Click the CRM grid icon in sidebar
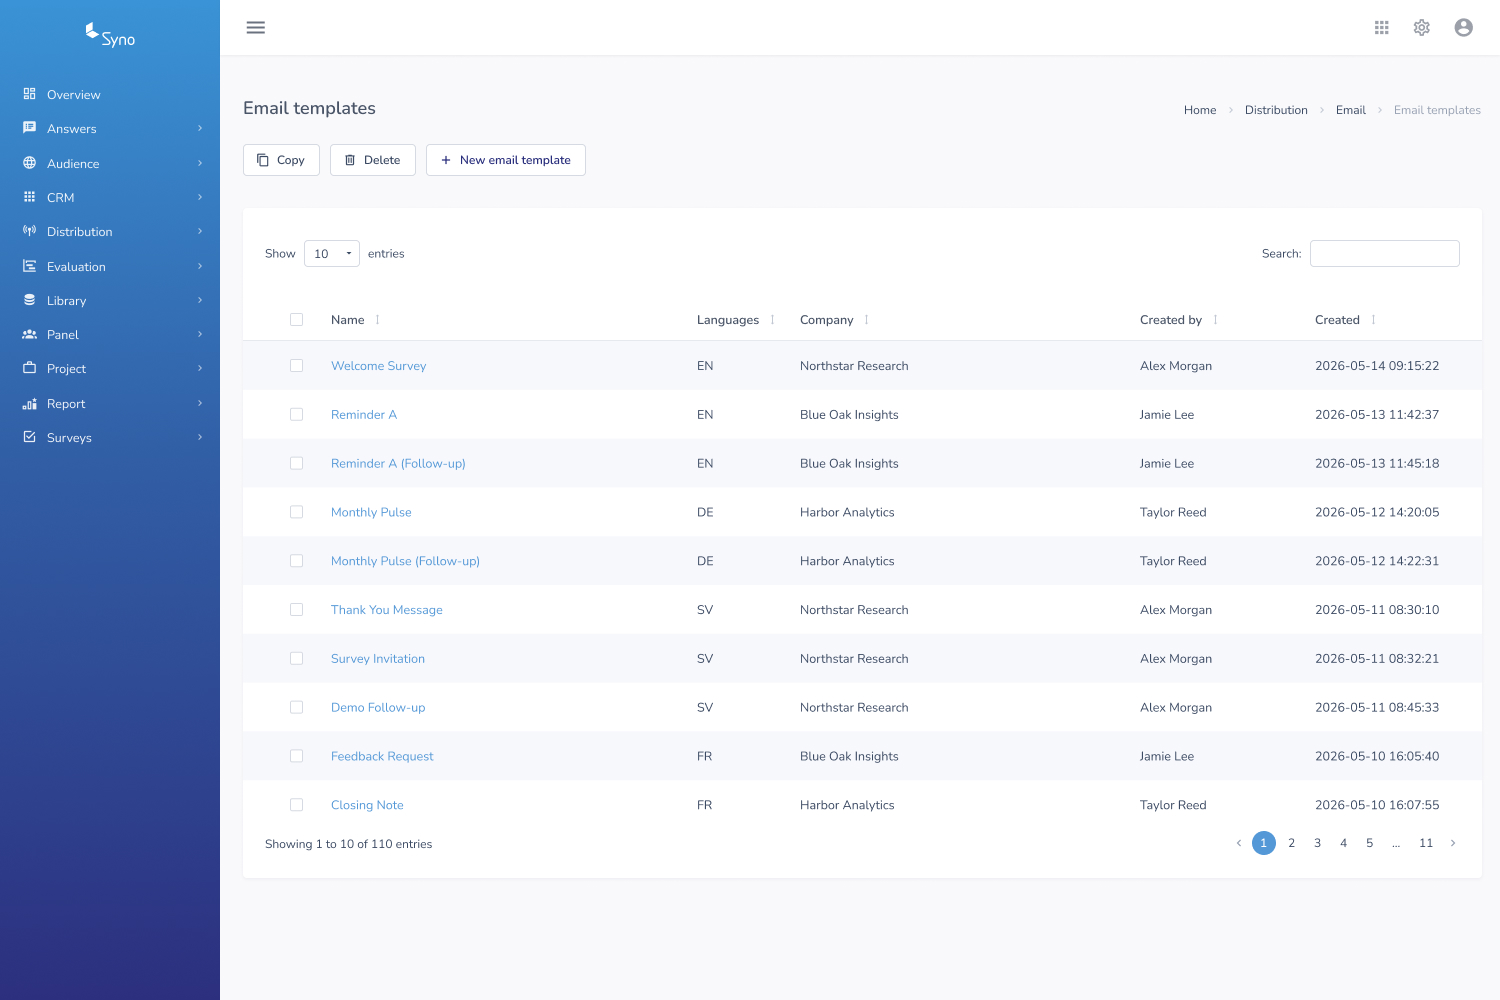The image size is (1500, 1000). pos(30,197)
